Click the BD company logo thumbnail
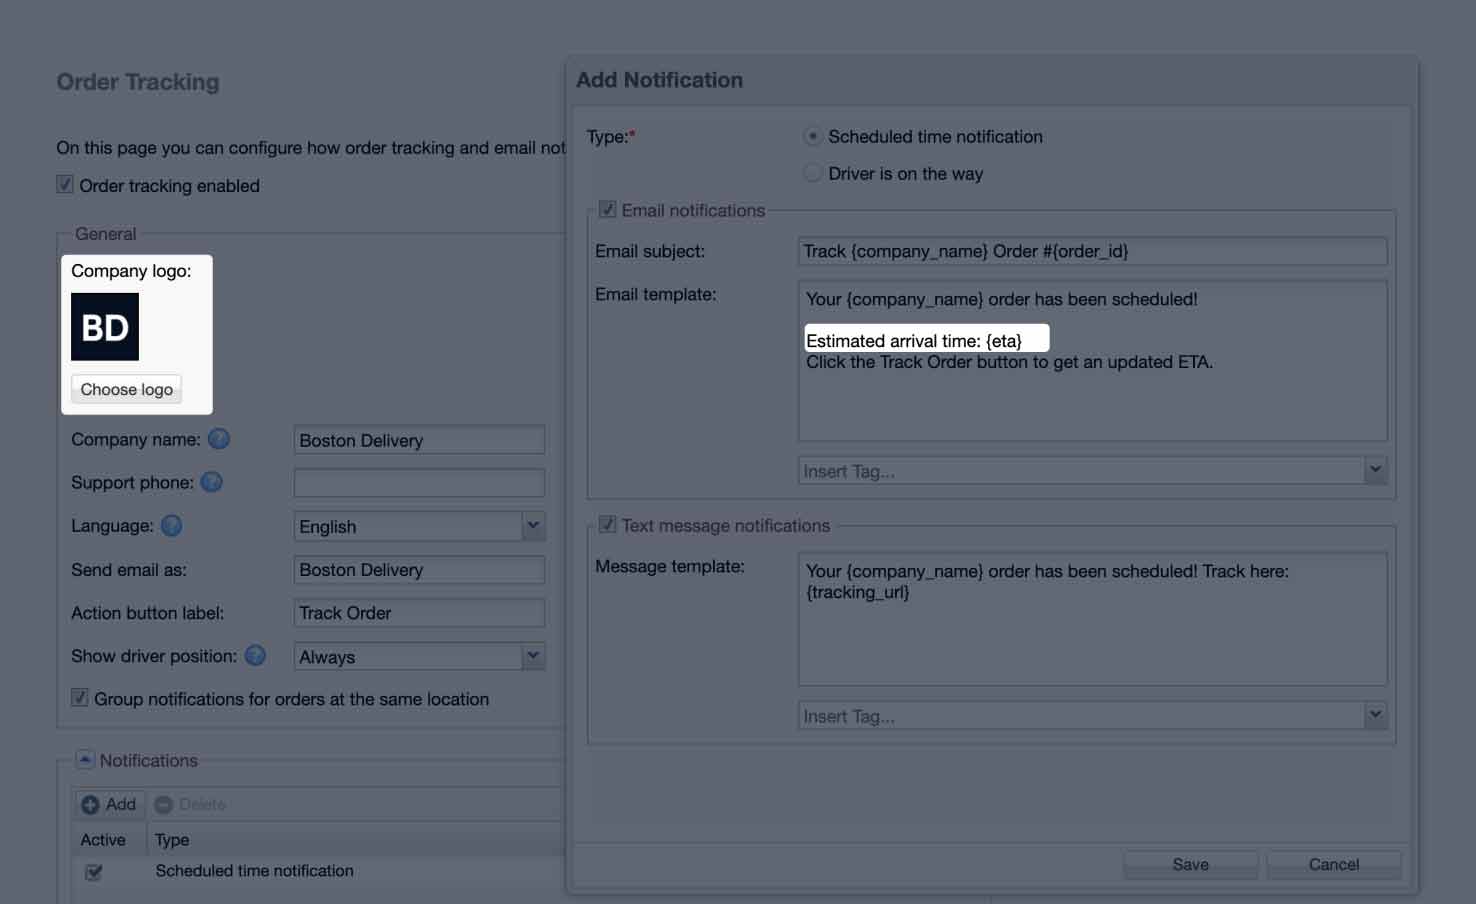The width and height of the screenshot is (1476, 904). tap(104, 326)
